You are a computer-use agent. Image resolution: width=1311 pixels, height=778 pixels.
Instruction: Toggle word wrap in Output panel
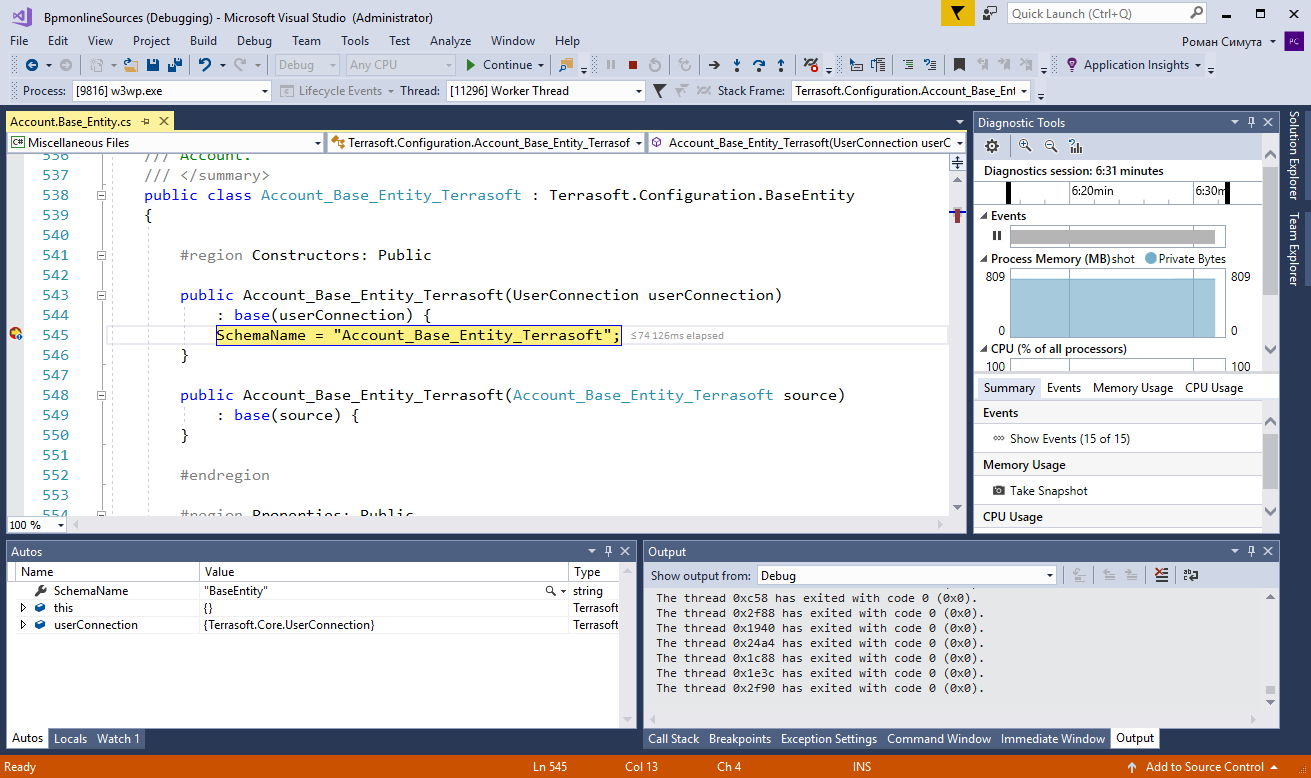click(1190, 575)
